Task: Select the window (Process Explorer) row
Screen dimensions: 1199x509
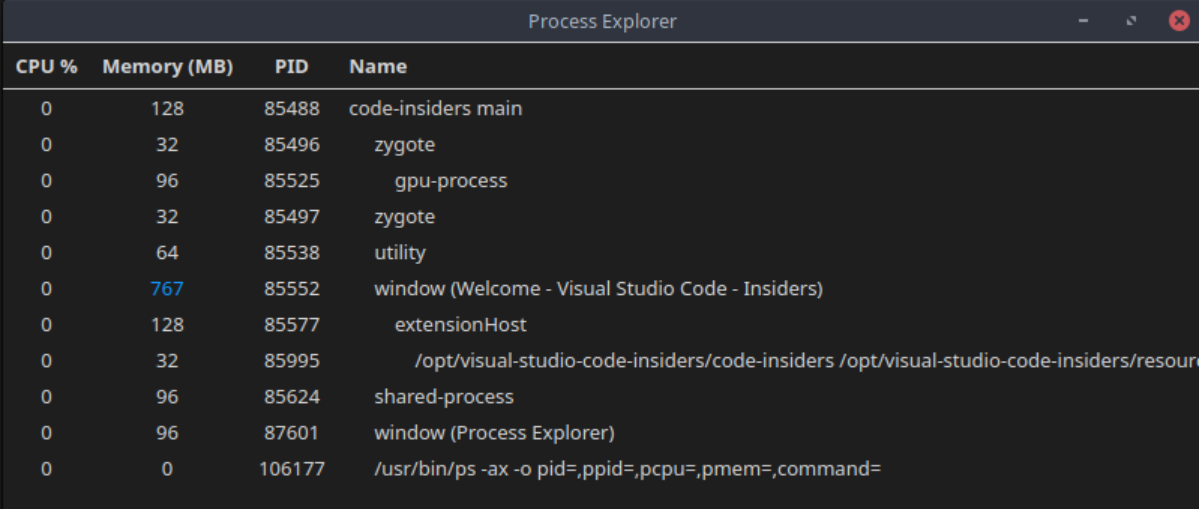Action: [x=600, y=433]
